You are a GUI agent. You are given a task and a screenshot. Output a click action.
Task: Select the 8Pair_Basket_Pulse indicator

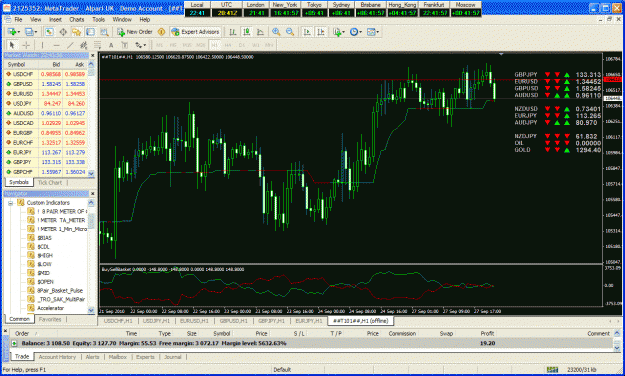click(60, 291)
